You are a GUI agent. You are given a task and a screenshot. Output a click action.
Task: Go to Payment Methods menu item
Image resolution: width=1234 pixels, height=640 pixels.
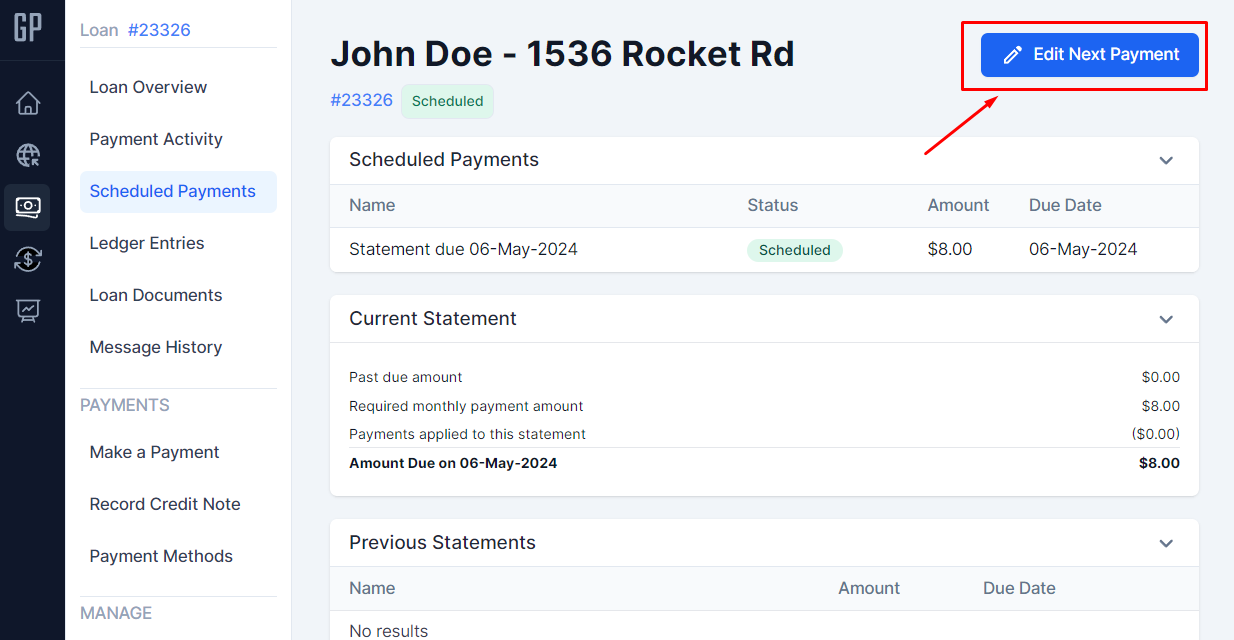click(161, 556)
